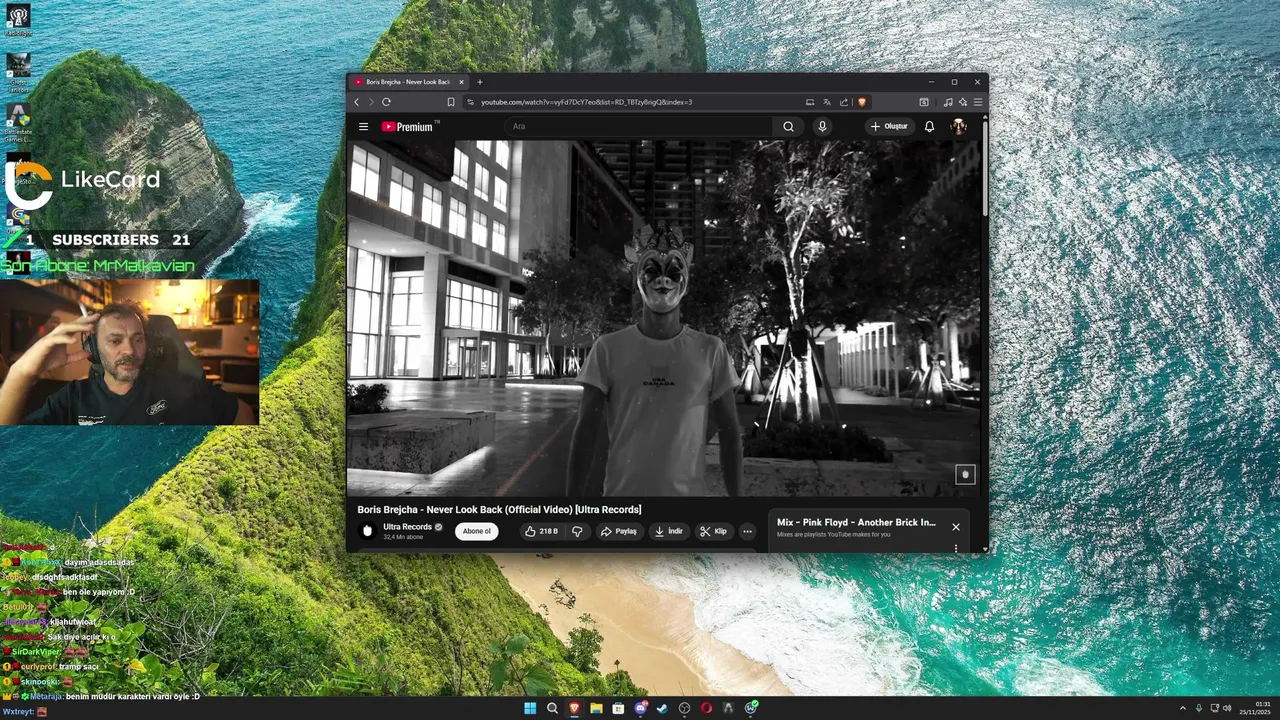Click the YouTube search magnifier button

pos(788,127)
